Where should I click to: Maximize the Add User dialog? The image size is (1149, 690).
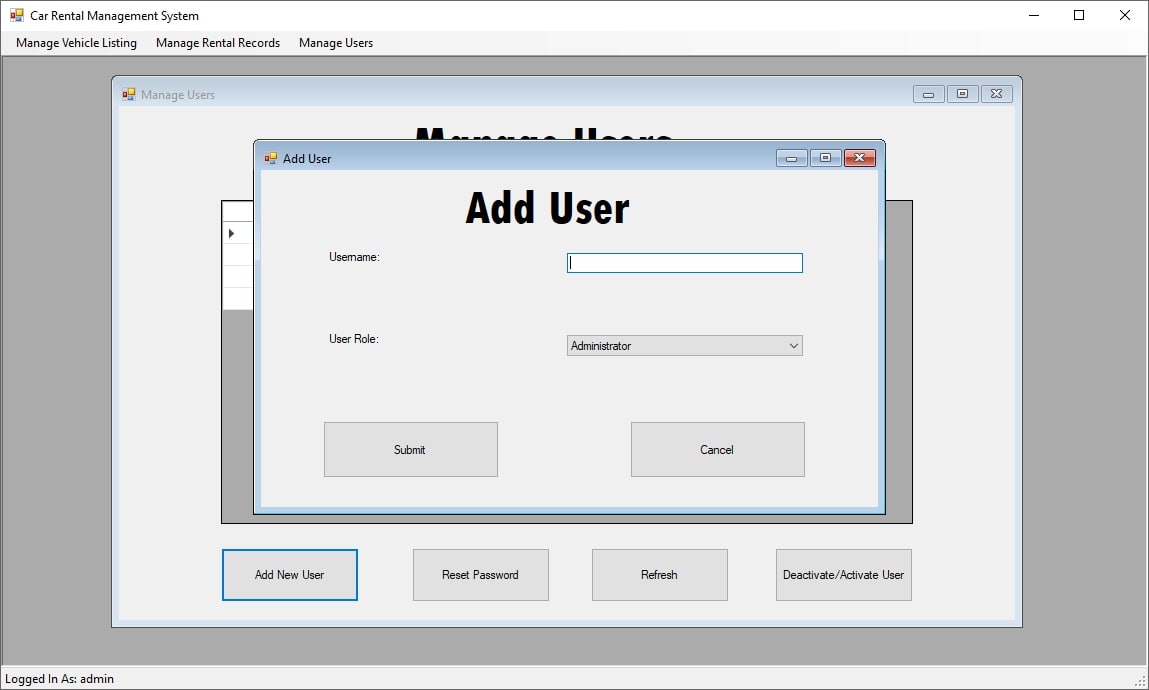[825, 158]
